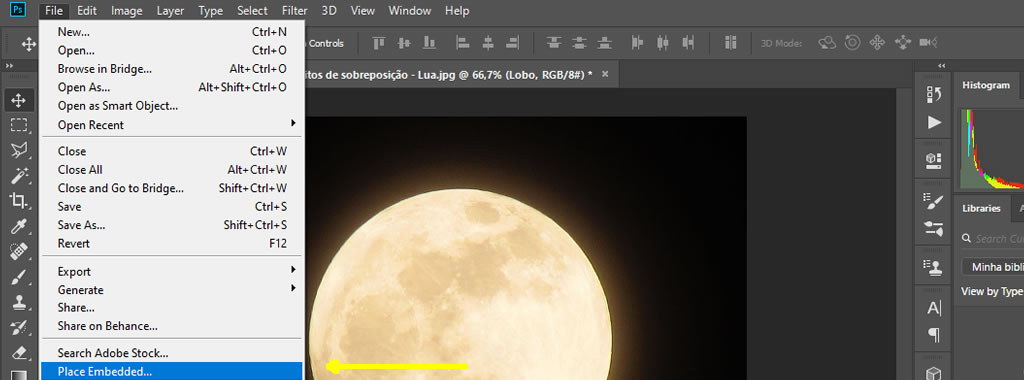The image size is (1024, 380).
Task: Distribute vertical centers in the options bar
Action: tap(579, 43)
